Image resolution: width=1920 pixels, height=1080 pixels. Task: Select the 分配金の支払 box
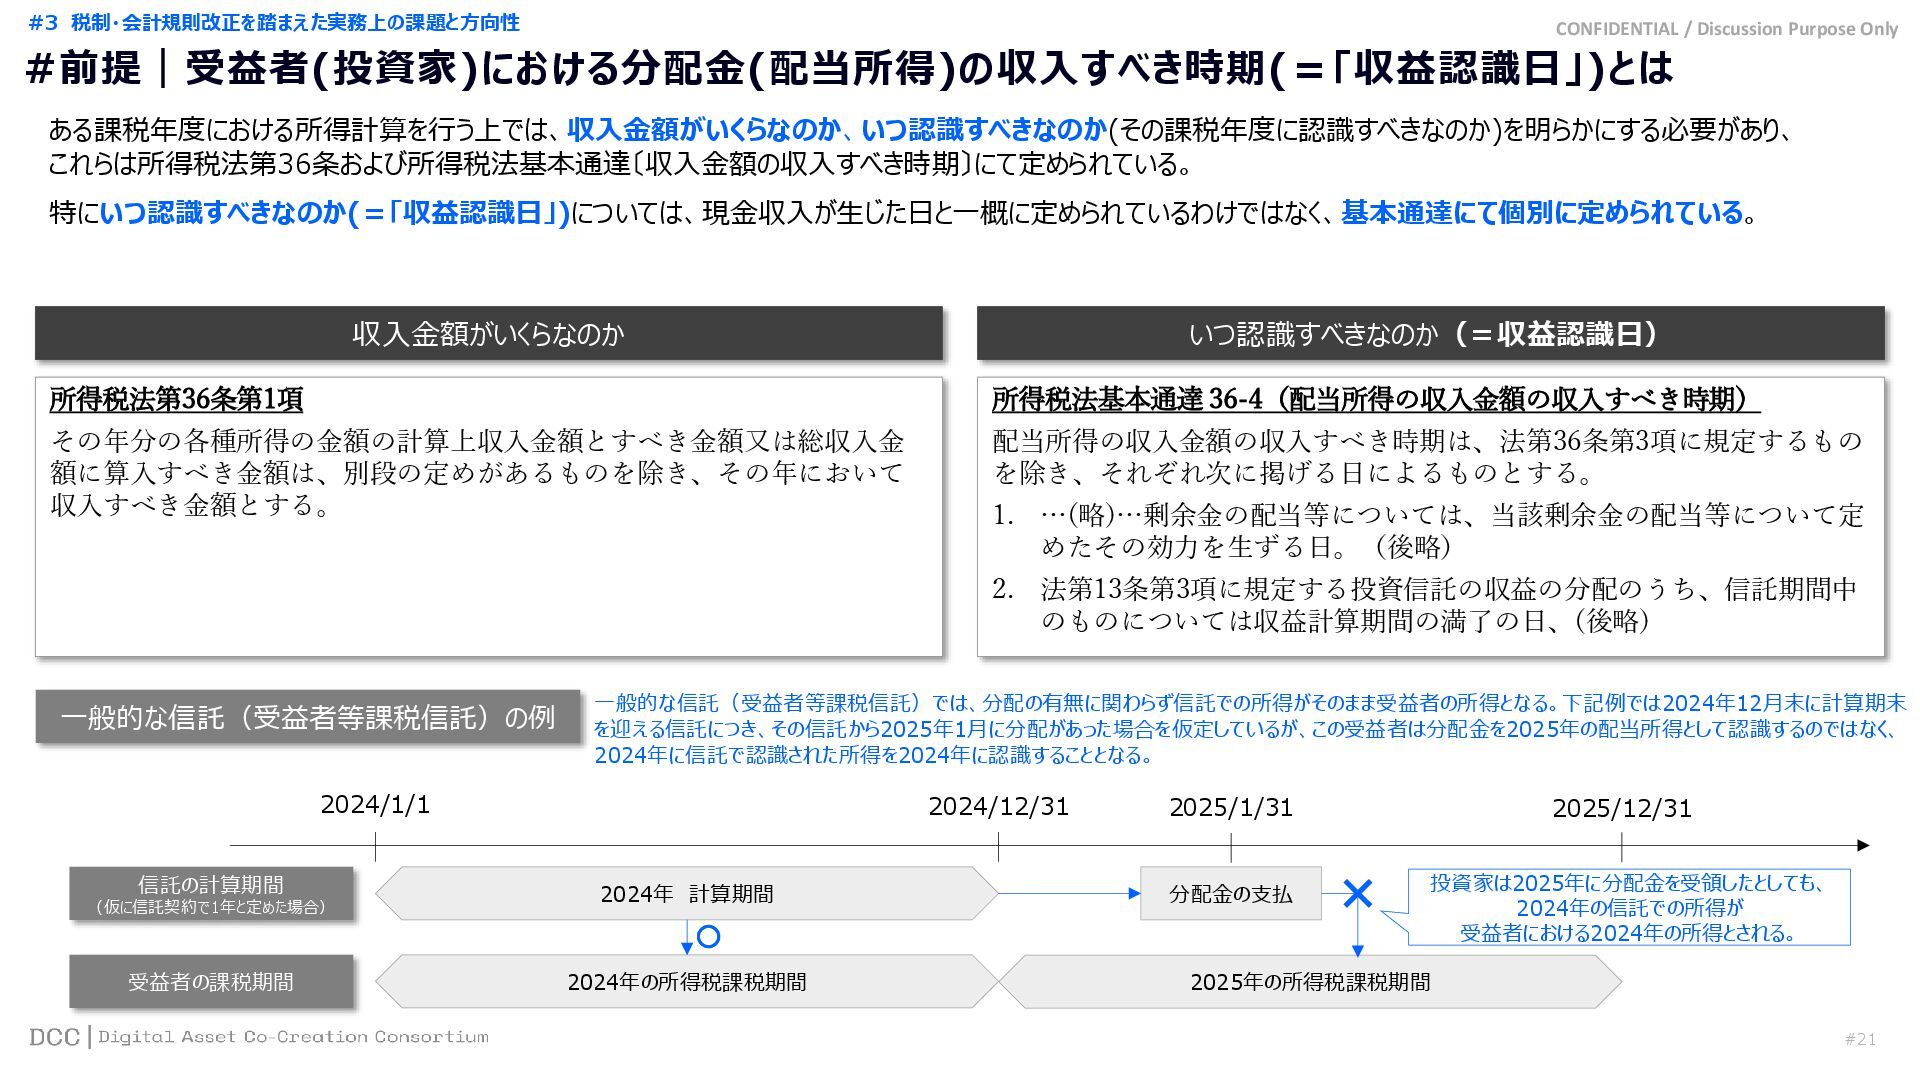click(x=1231, y=893)
